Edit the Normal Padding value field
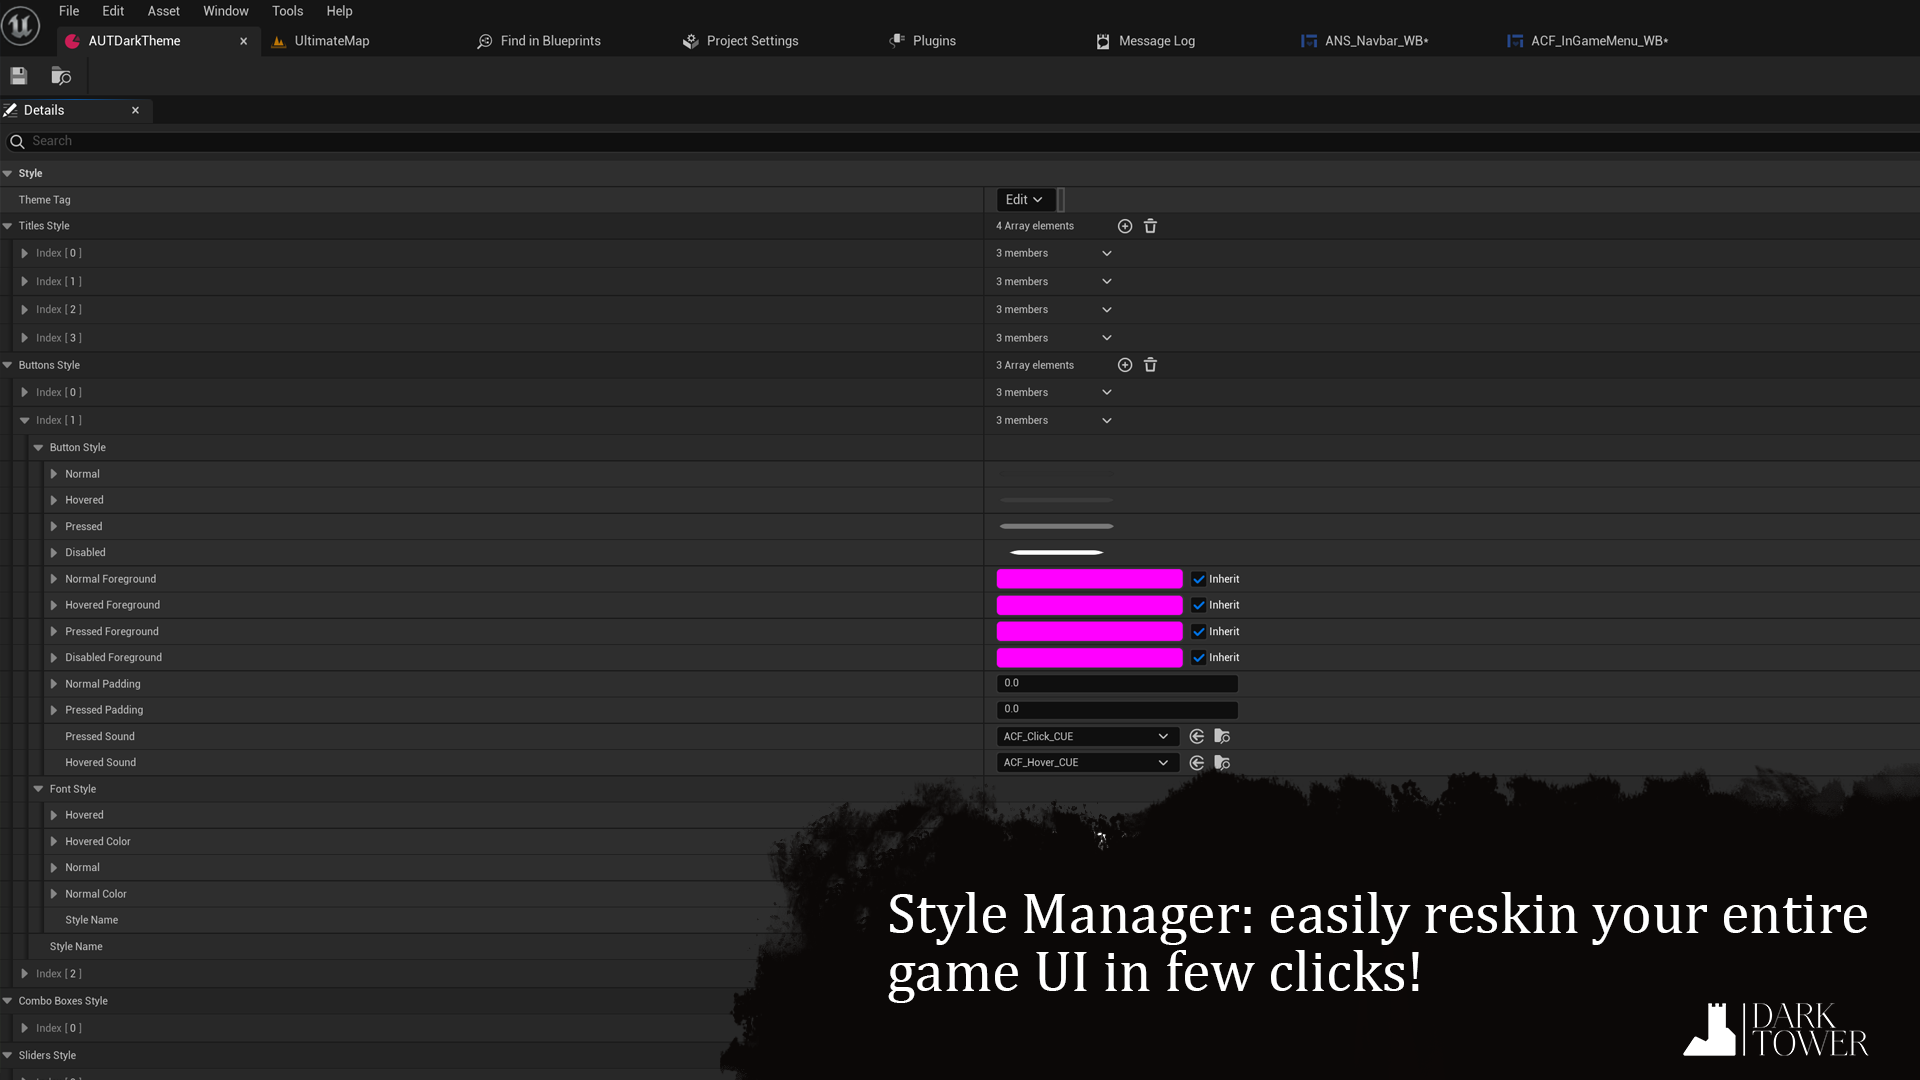This screenshot has width=1920, height=1080. coord(1116,683)
